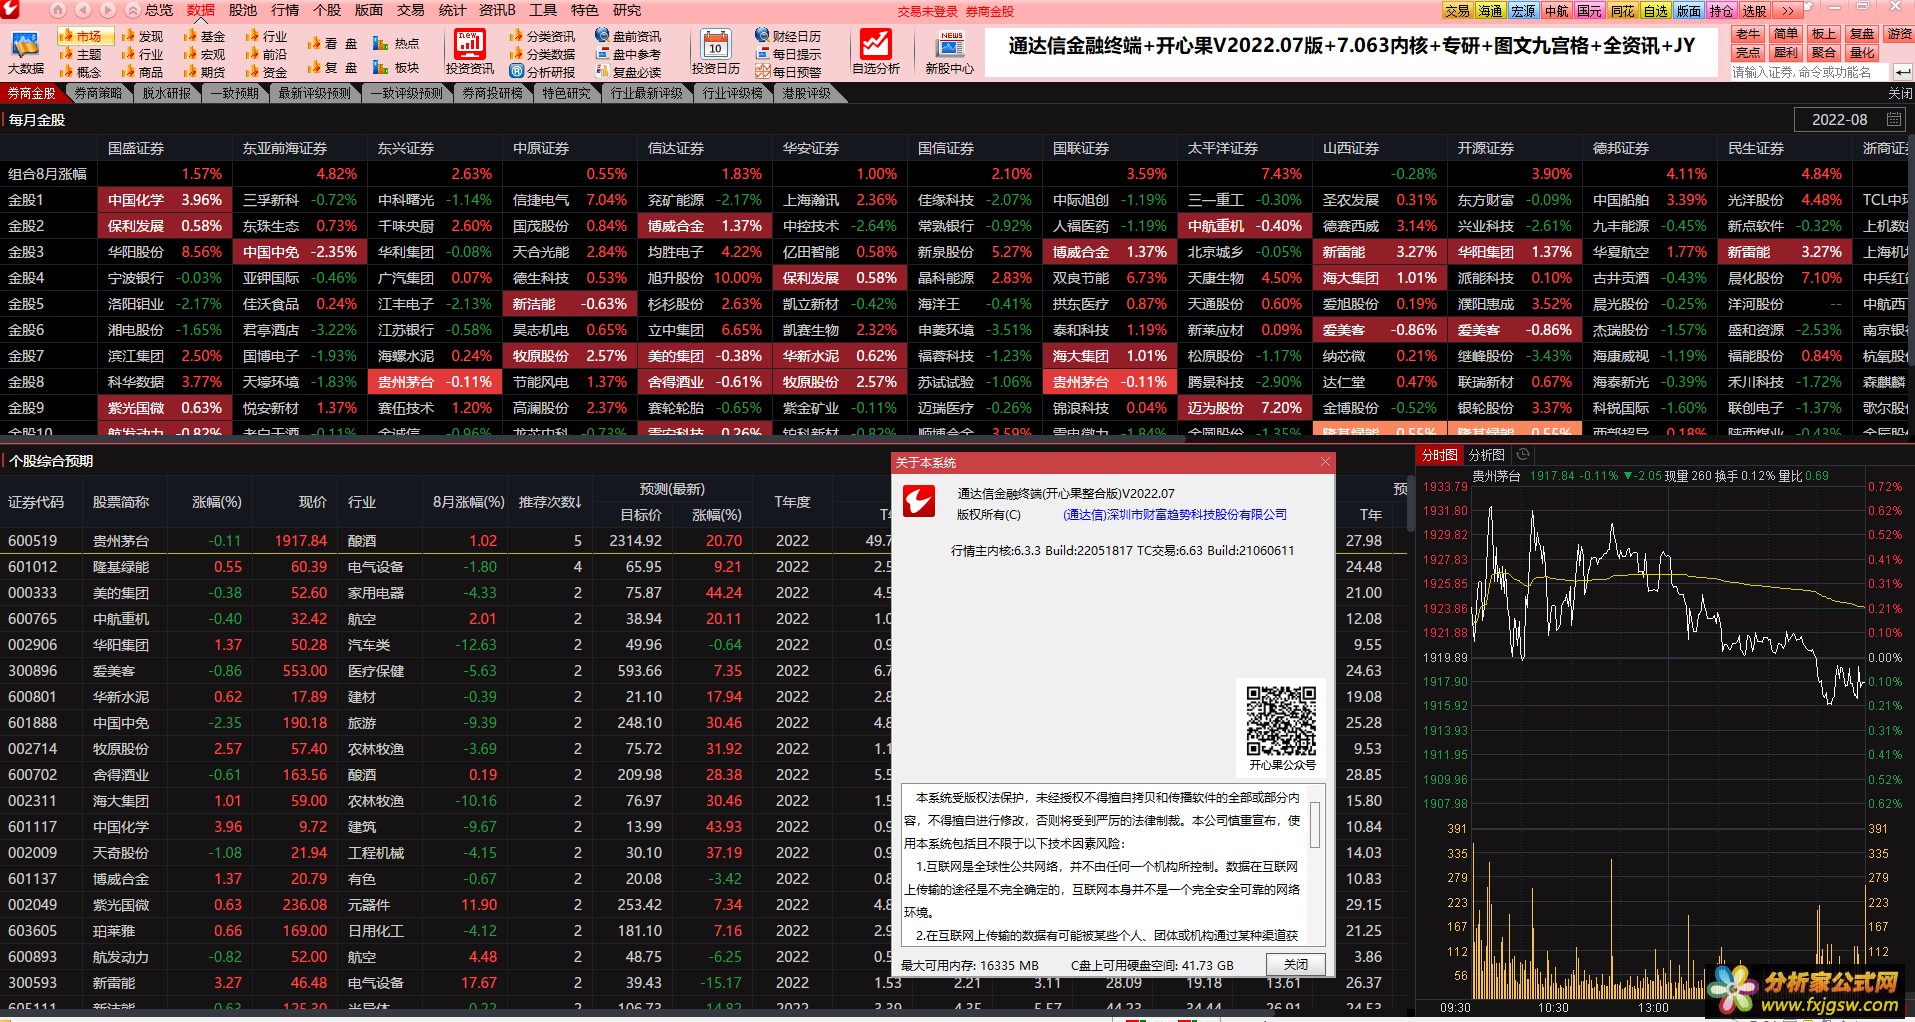Click the gear icon next to 分析图

pos(1523,455)
